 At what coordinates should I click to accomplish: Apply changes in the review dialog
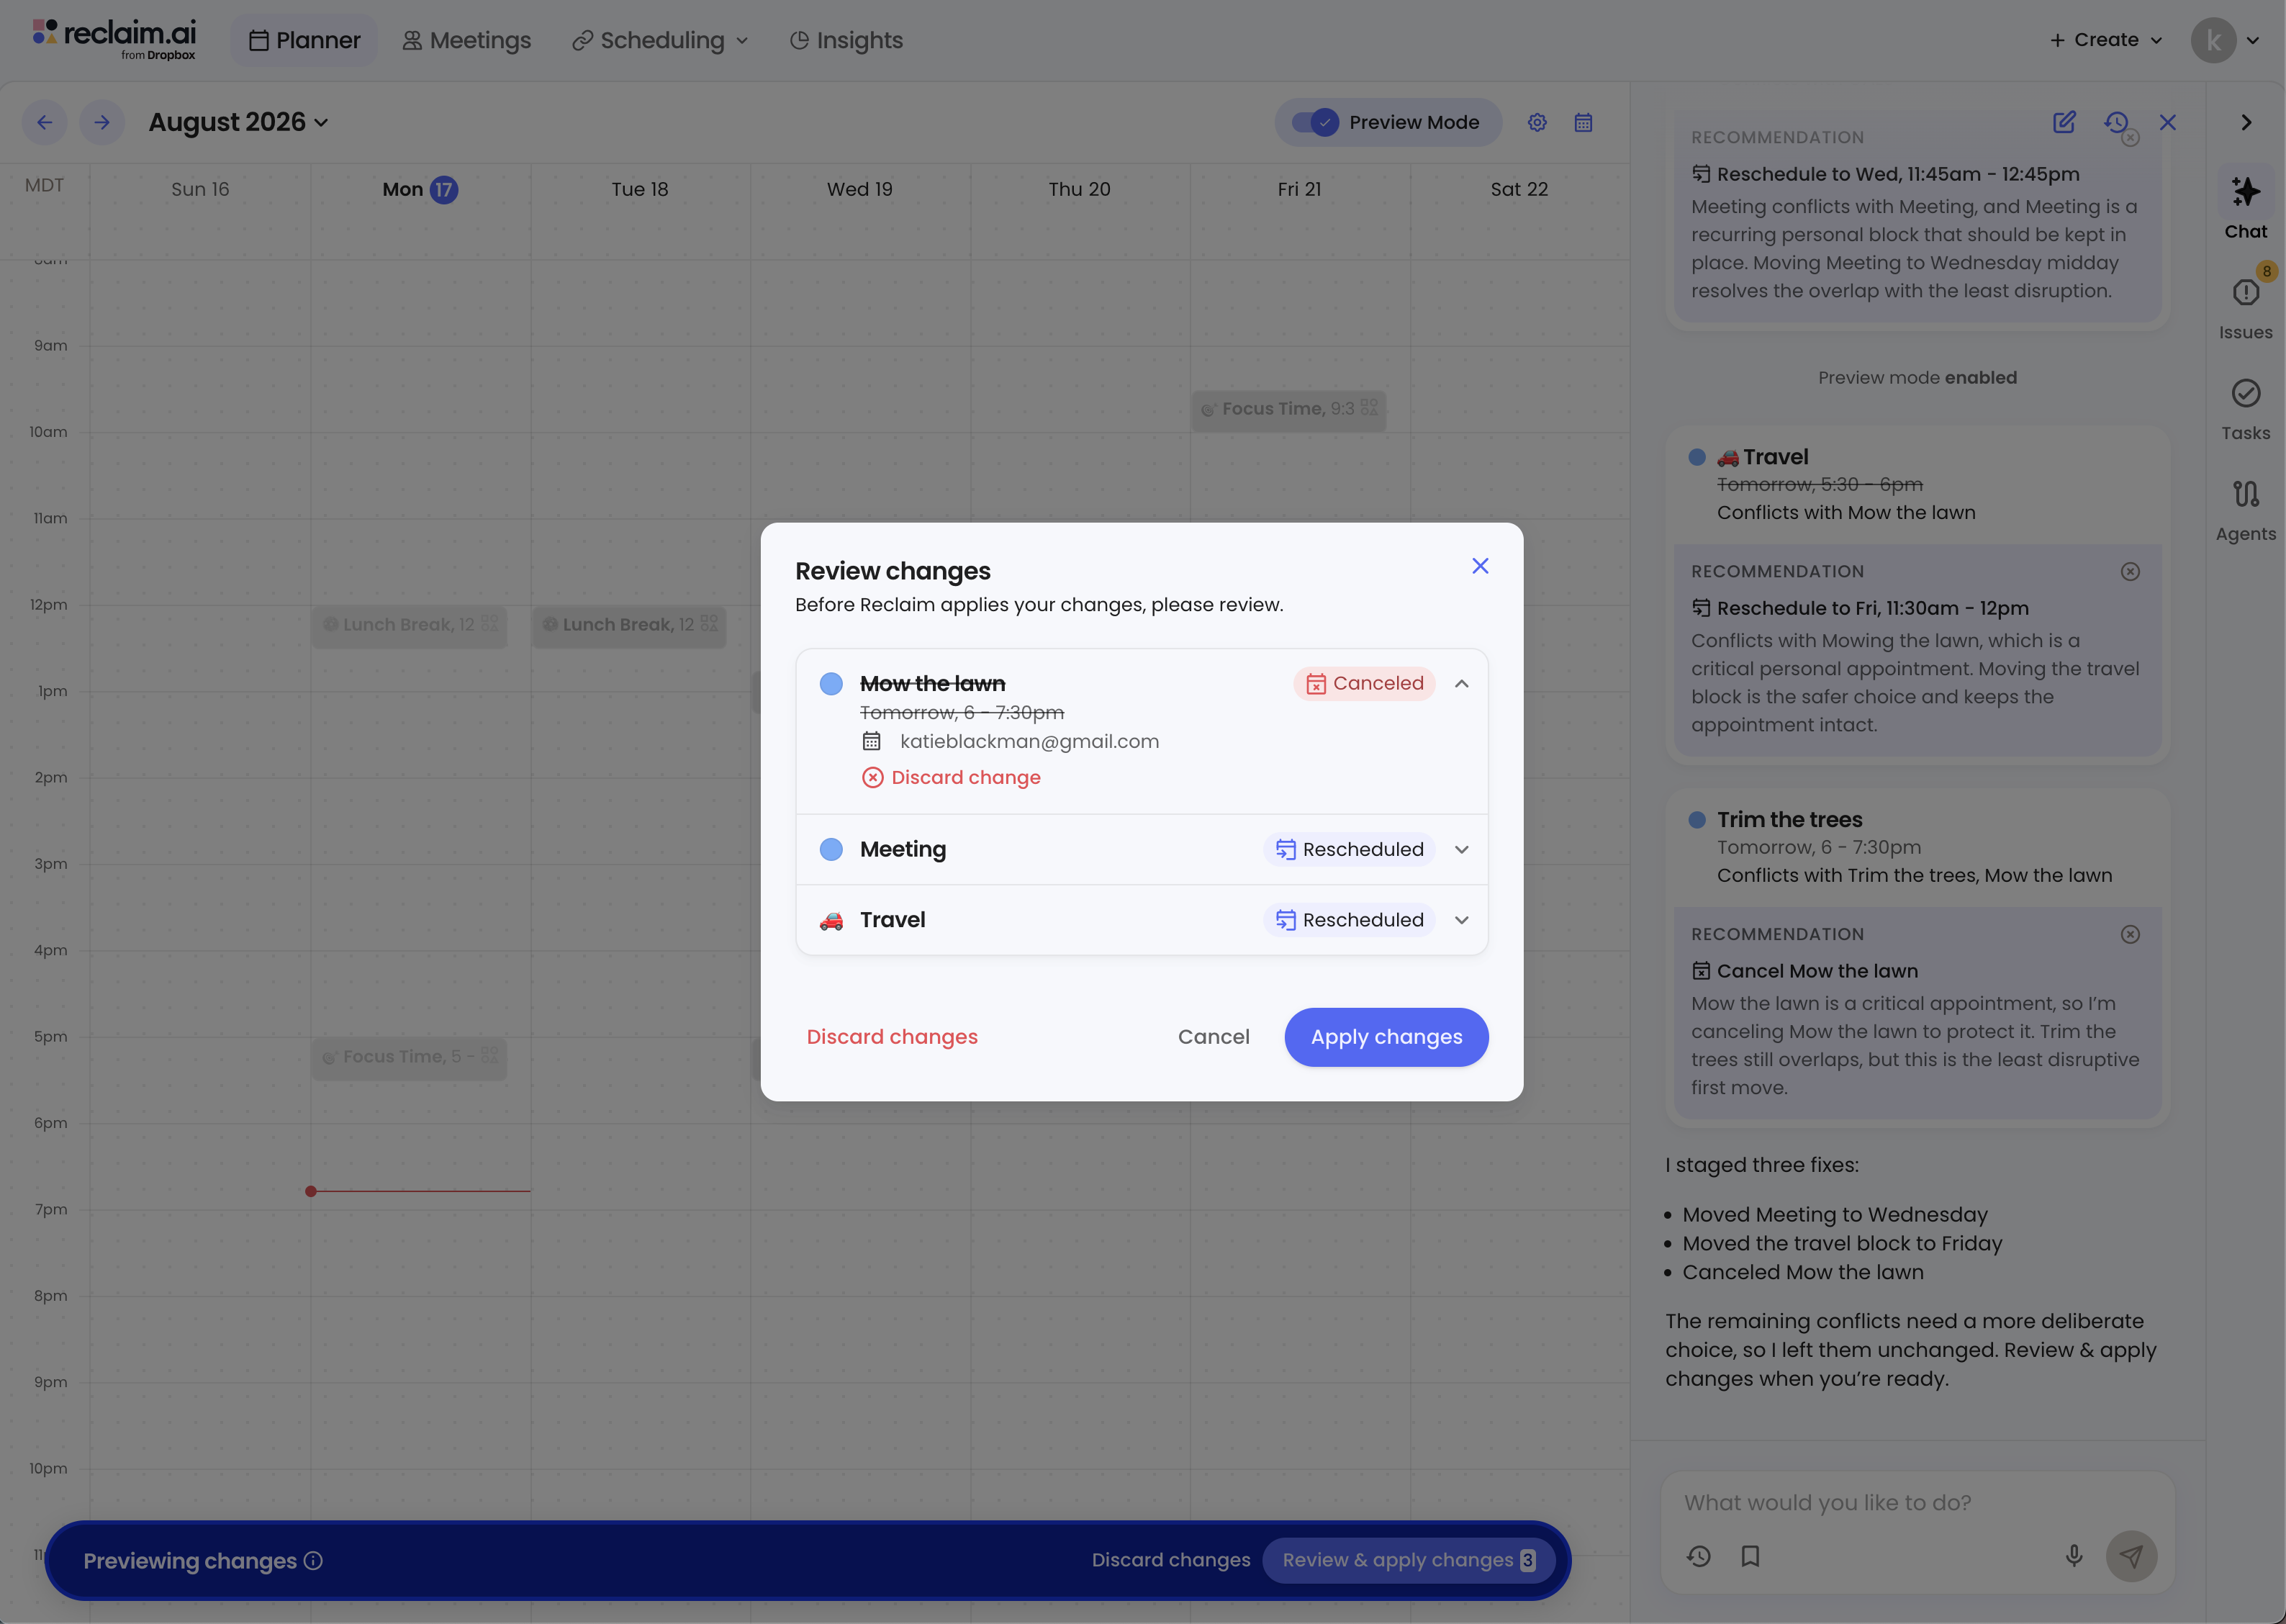(1386, 1037)
